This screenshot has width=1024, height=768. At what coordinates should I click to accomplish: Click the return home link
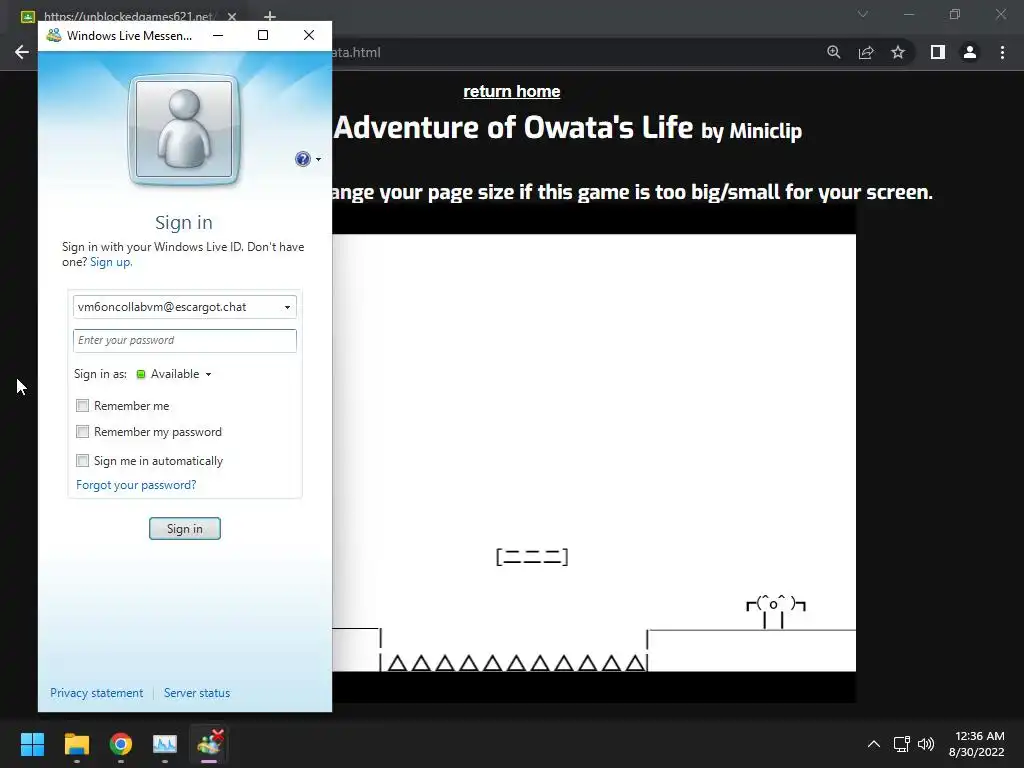[x=511, y=91]
